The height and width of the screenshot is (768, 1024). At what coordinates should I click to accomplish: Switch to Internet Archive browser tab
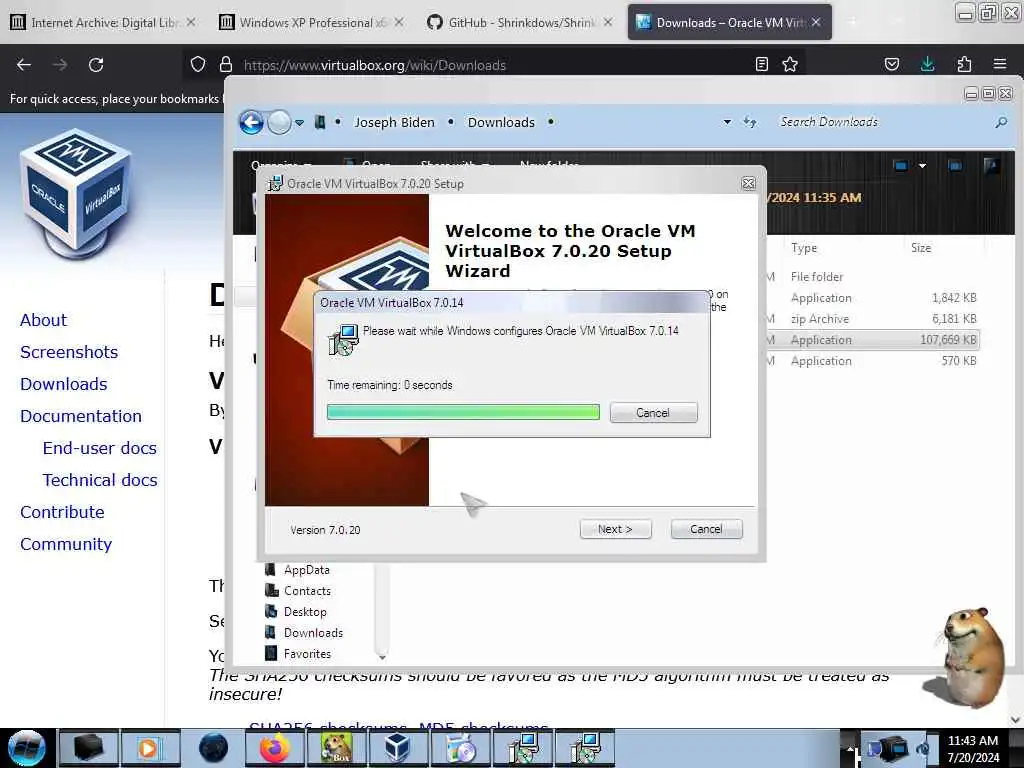pyautogui.click(x=103, y=22)
